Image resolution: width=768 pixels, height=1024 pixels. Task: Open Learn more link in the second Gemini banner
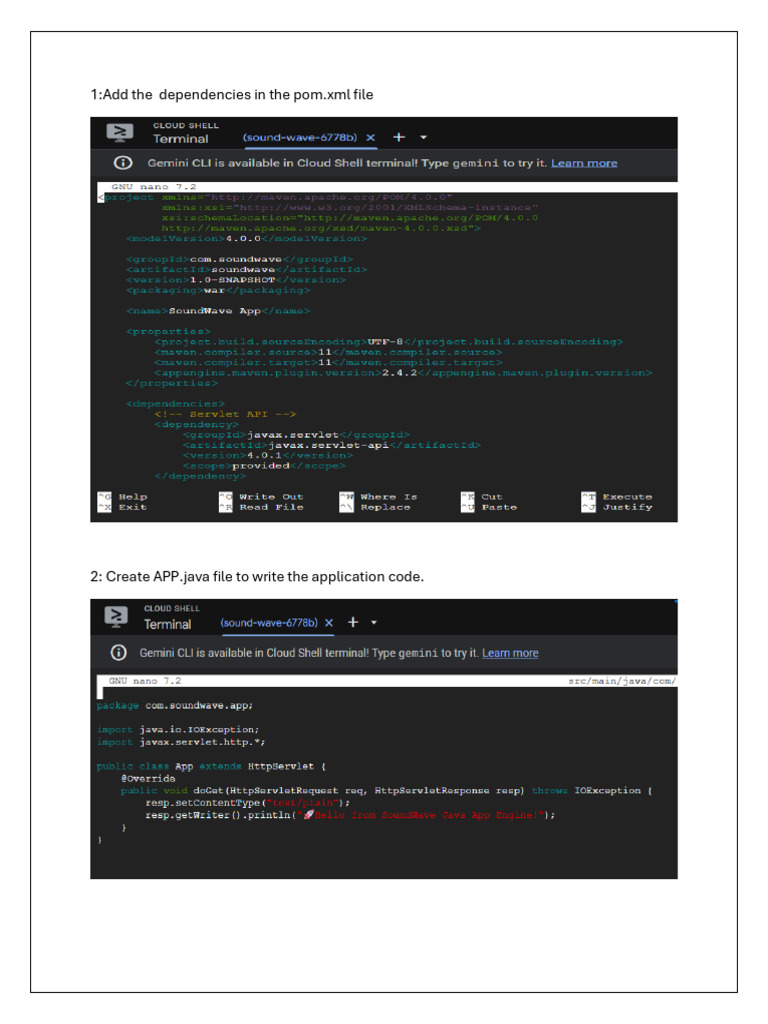coord(510,652)
